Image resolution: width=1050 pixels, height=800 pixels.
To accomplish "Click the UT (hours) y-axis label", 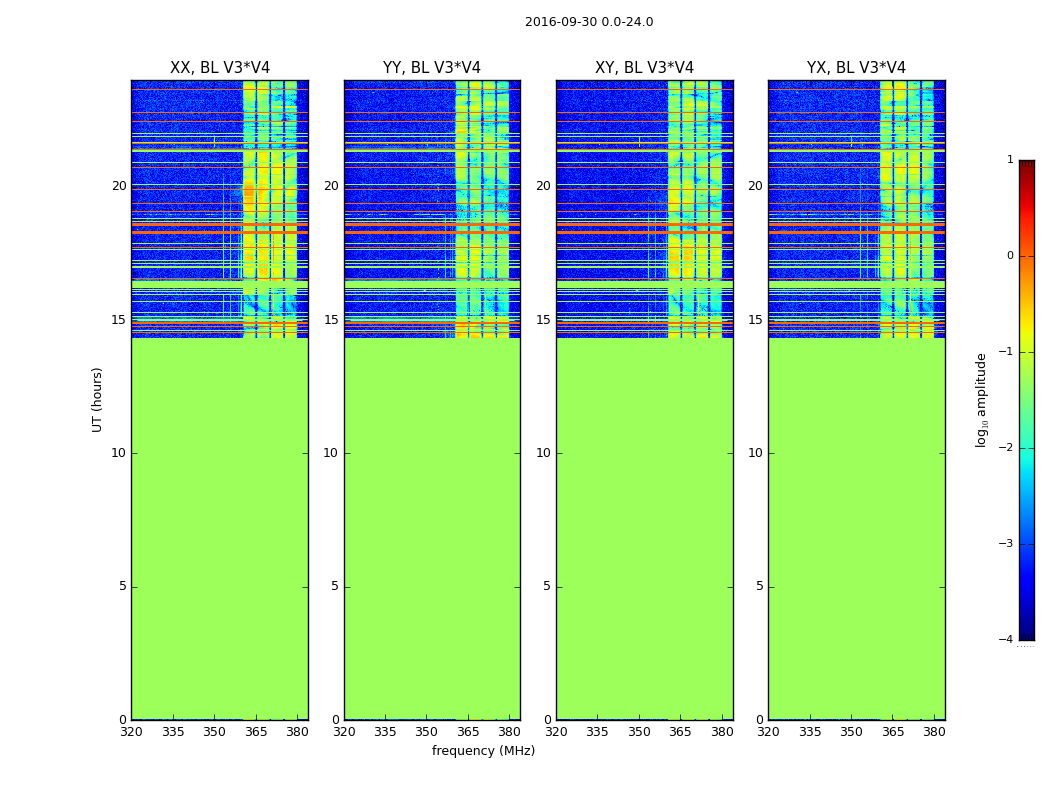I will tap(97, 399).
